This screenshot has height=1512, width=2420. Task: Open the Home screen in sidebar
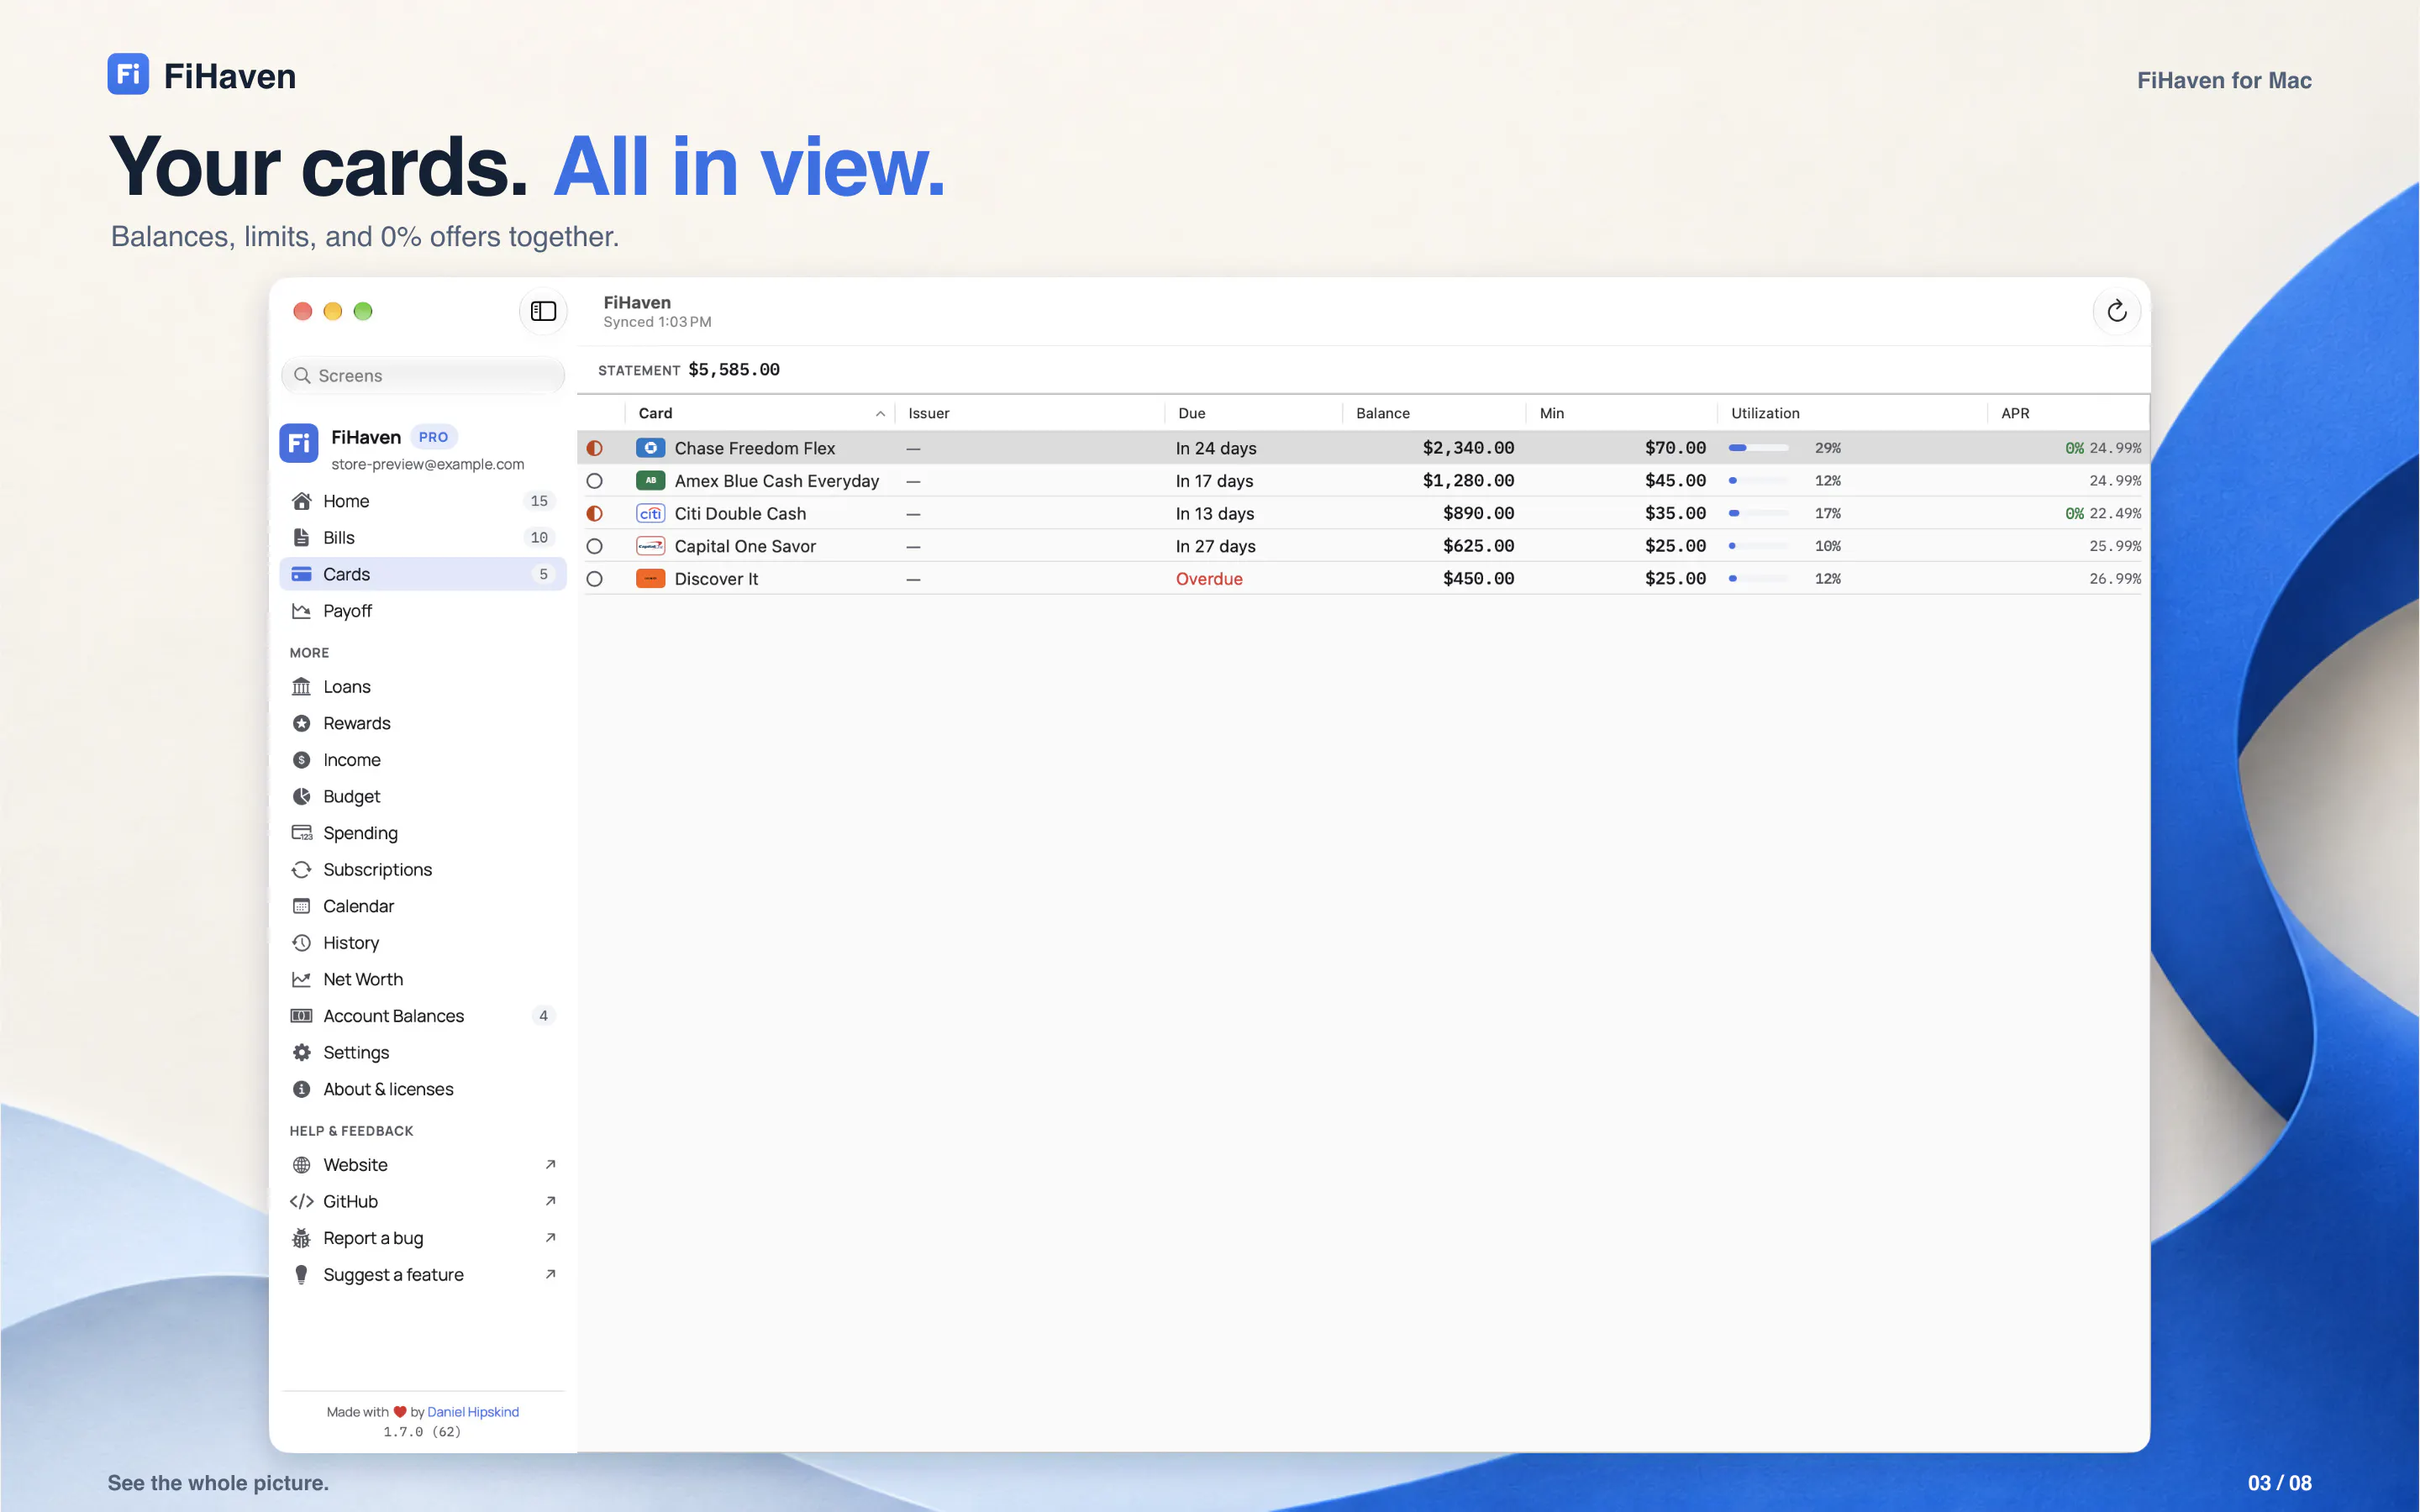(423, 501)
